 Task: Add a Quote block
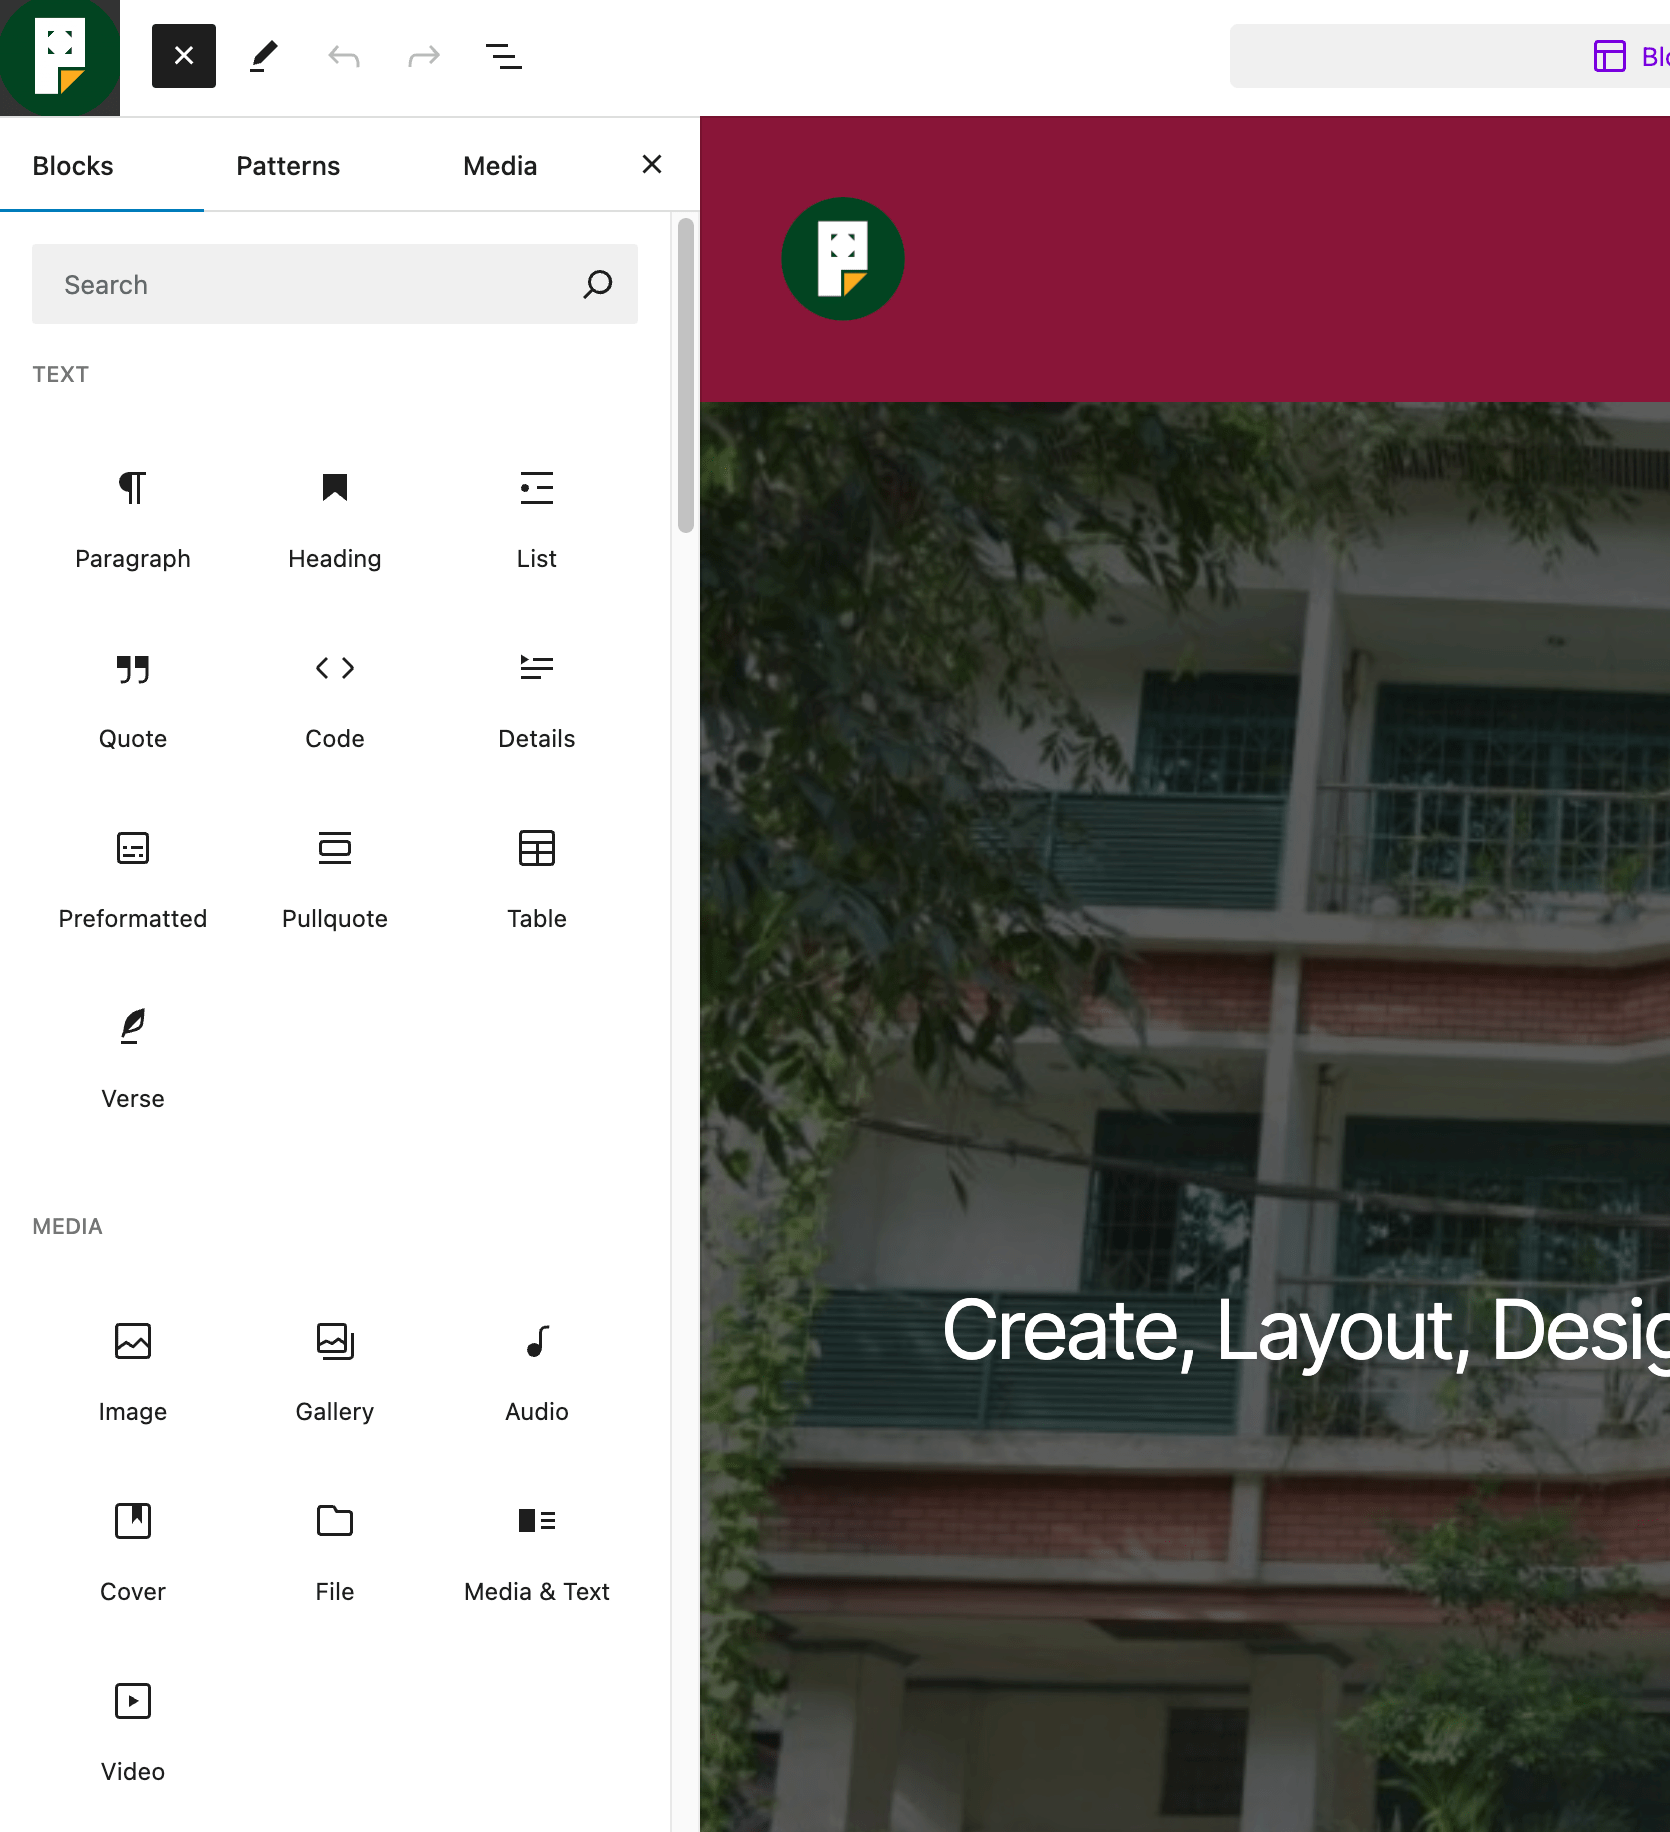click(x=133, y=700)
